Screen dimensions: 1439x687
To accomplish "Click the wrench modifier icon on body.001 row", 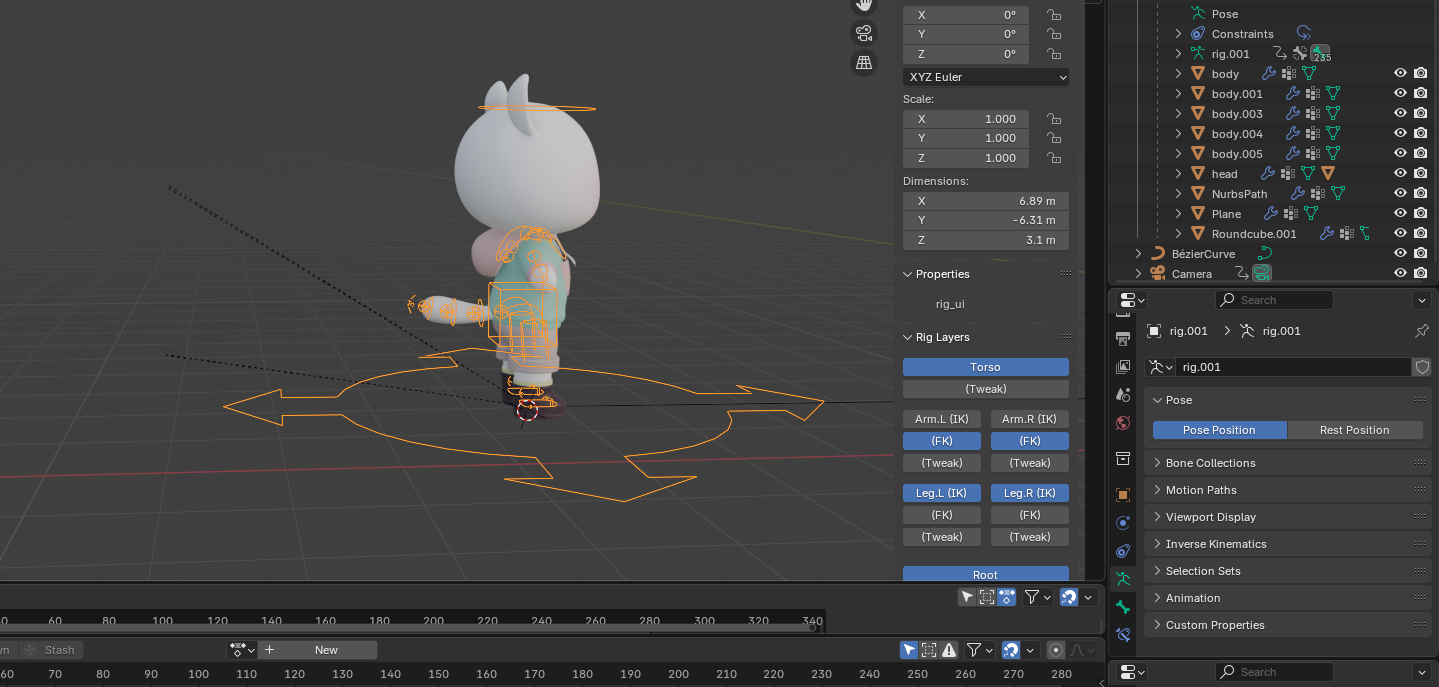I will click(1291, 94).
